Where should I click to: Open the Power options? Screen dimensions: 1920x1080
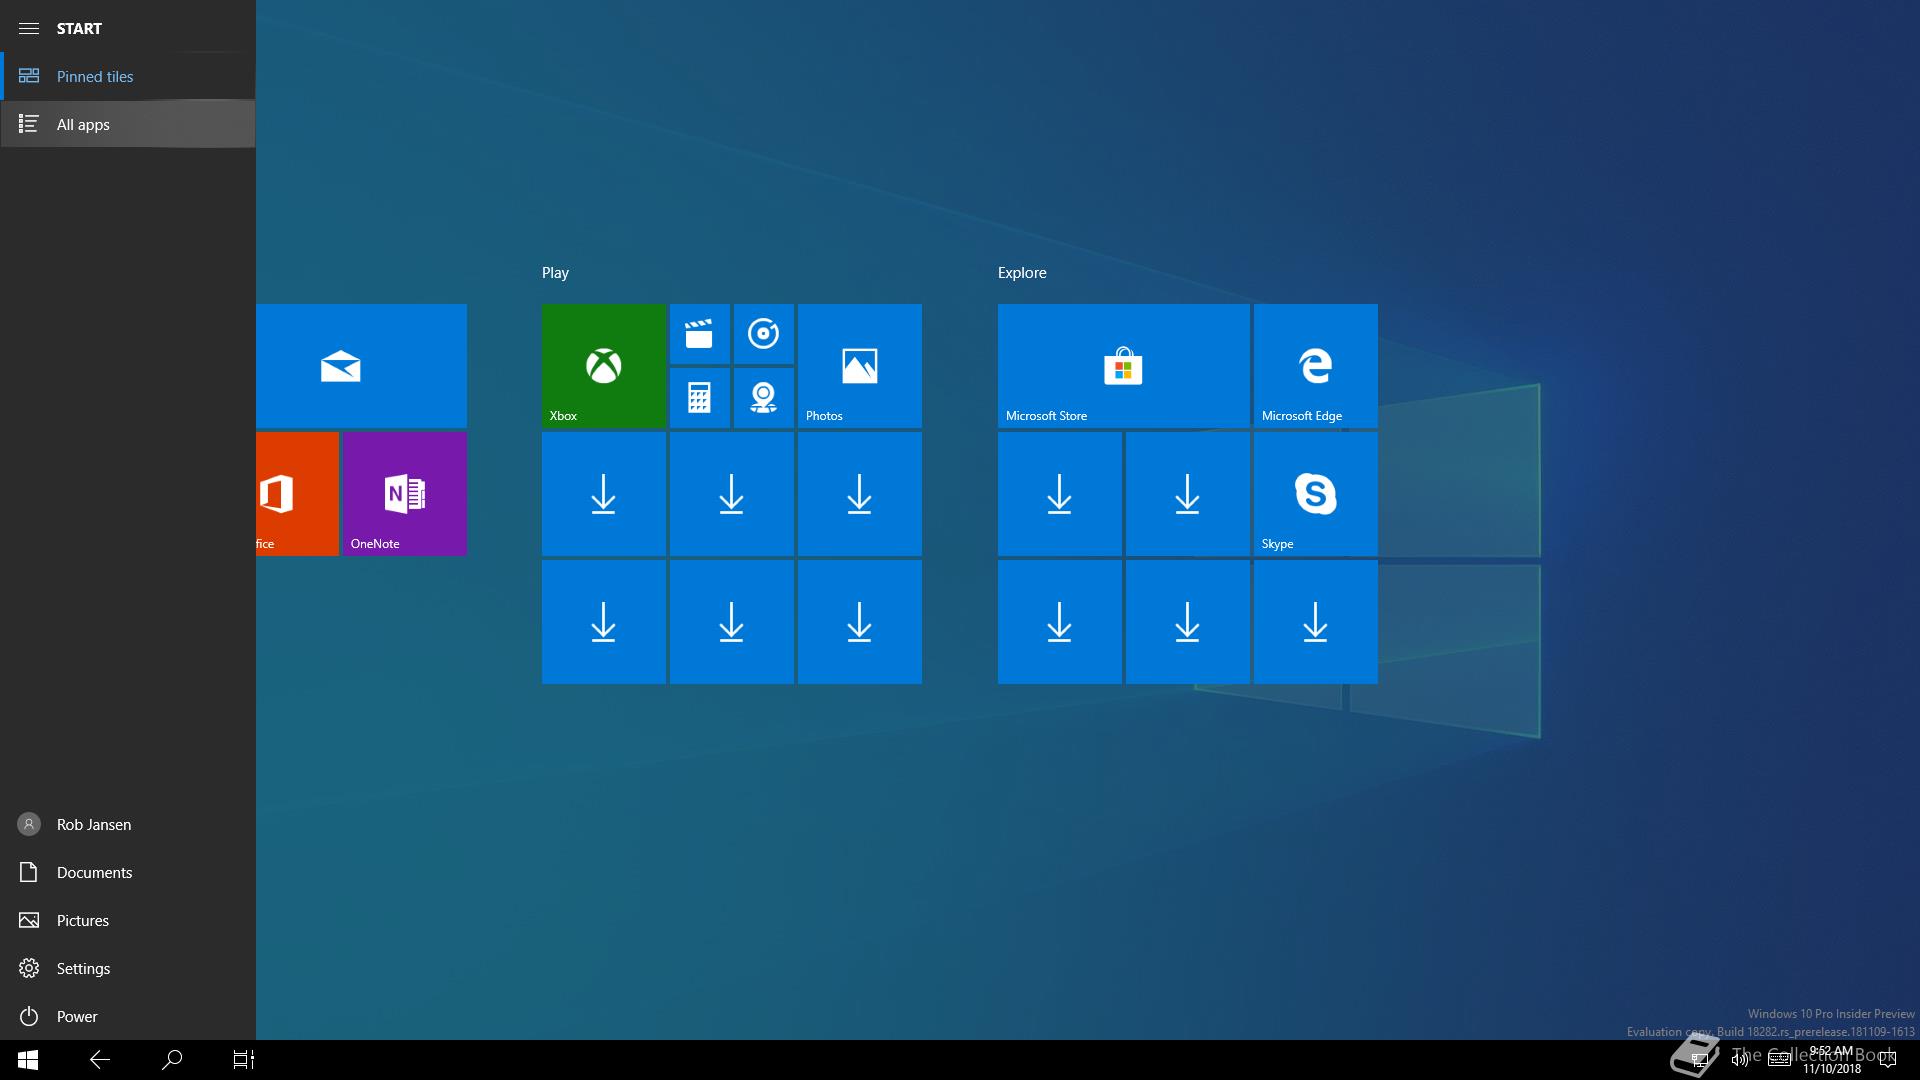(128, 1016)
